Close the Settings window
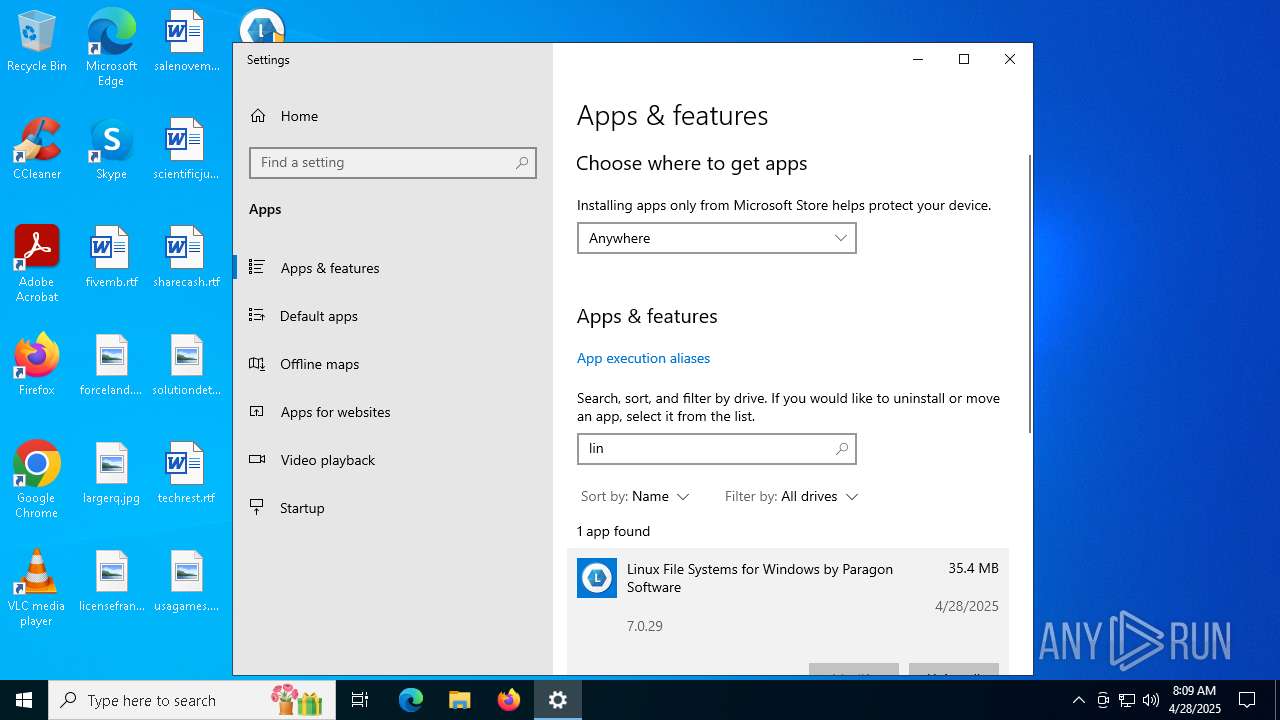Image resolution: width=1280 pixels, height=720 pixels. pos(1010,59)
